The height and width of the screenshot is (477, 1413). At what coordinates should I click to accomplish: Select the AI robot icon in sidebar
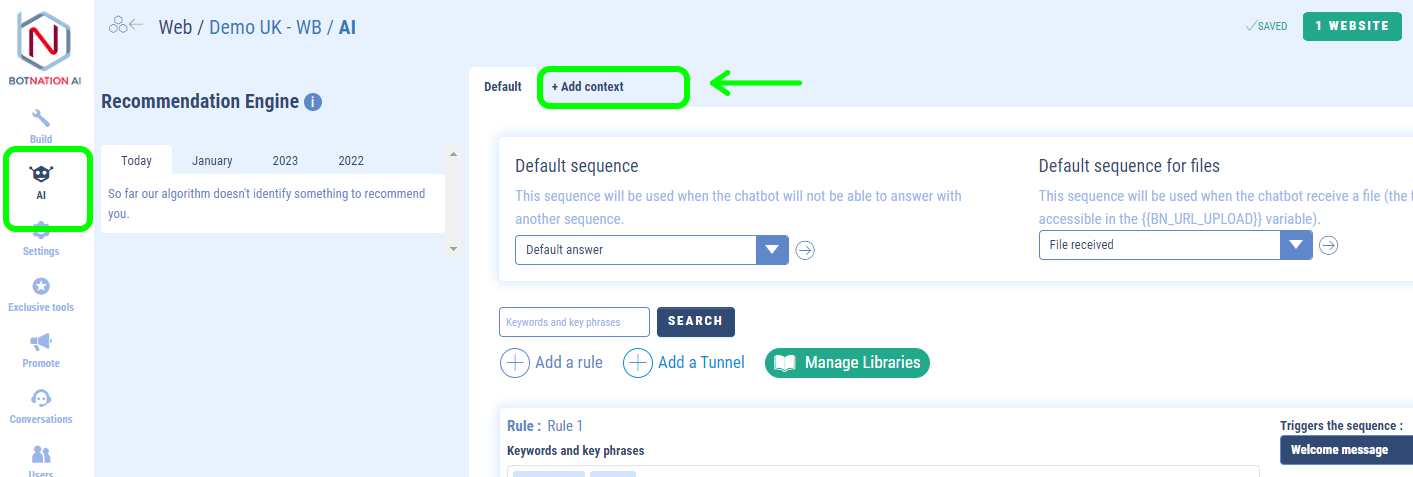(42, 174)
